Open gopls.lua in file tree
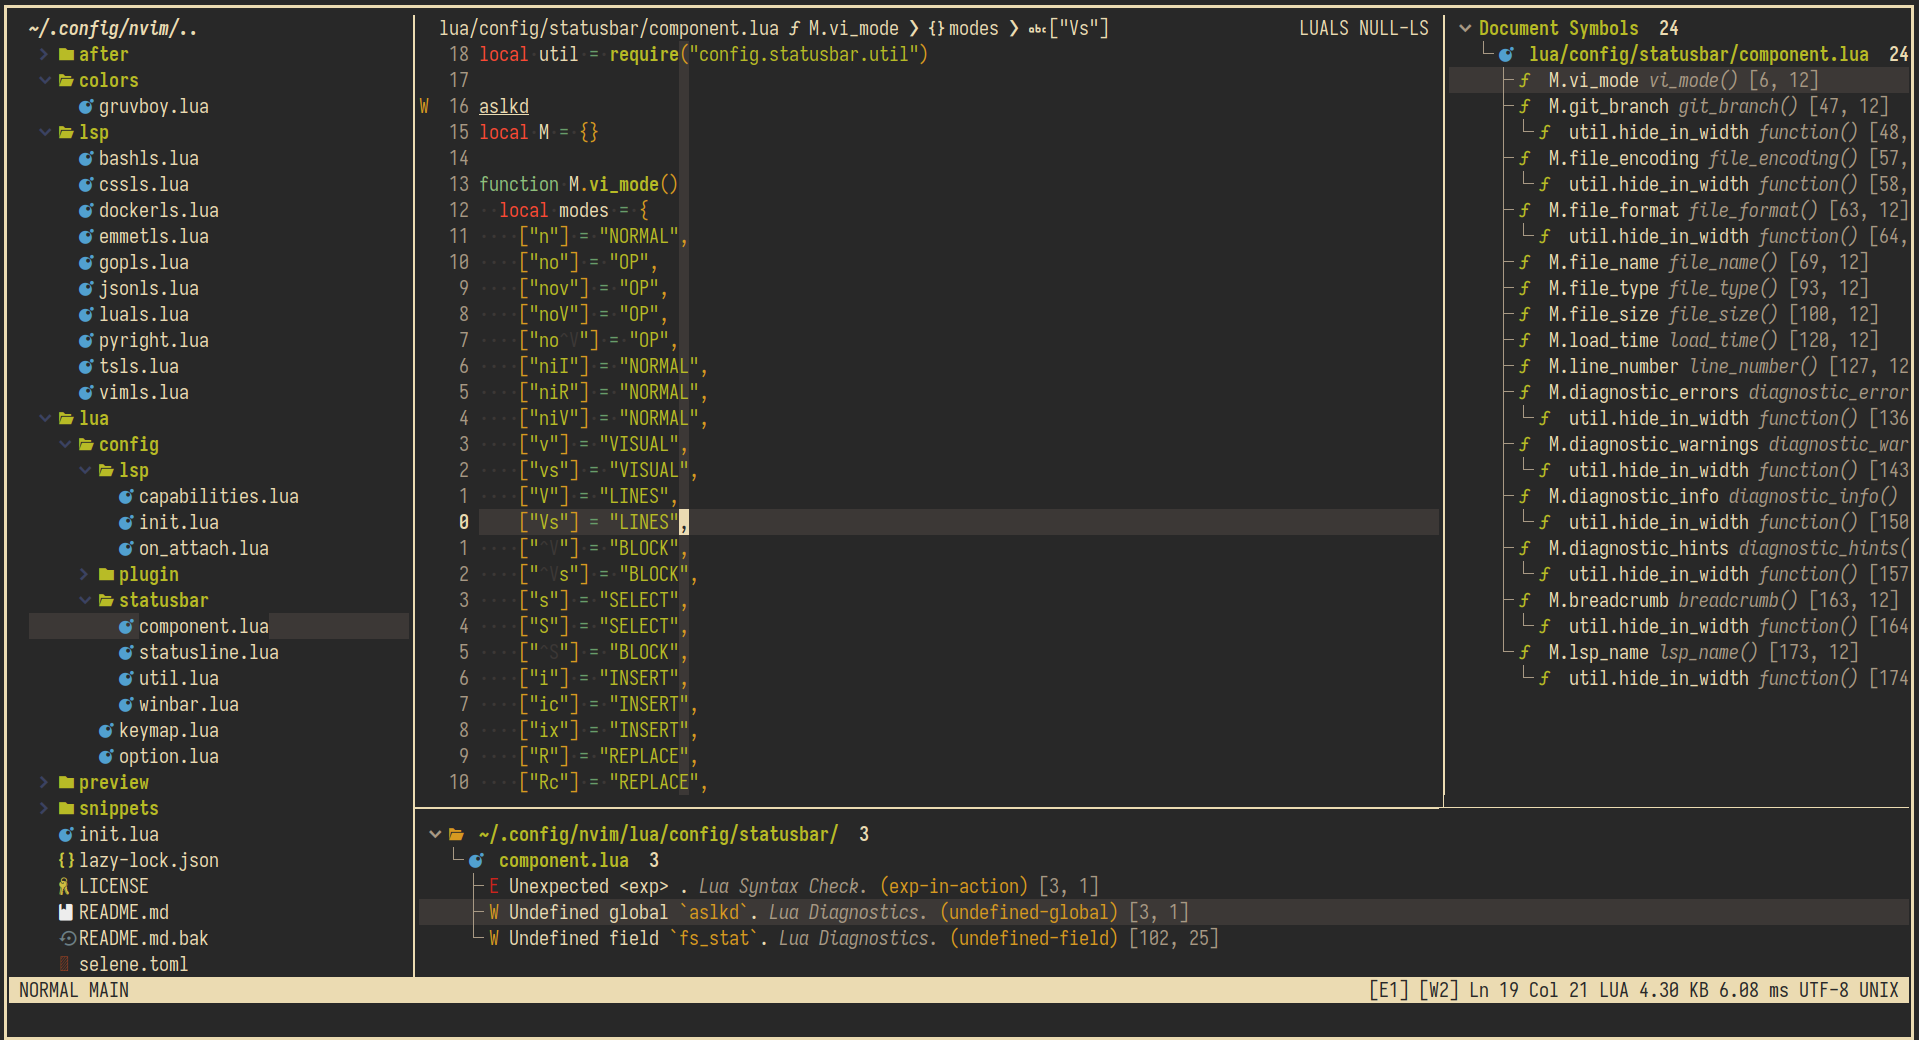This screenshot has height=1040, width=1919. (x=143, y=262)
